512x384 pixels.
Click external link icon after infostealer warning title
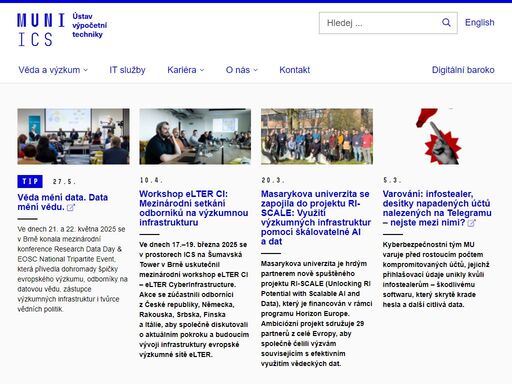(x=471, y=223)
